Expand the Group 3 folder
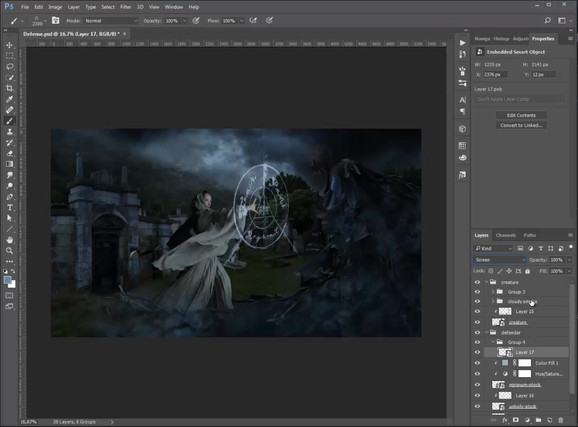The width and height of the screenshot is (578, 427). (x=493, y=292)
